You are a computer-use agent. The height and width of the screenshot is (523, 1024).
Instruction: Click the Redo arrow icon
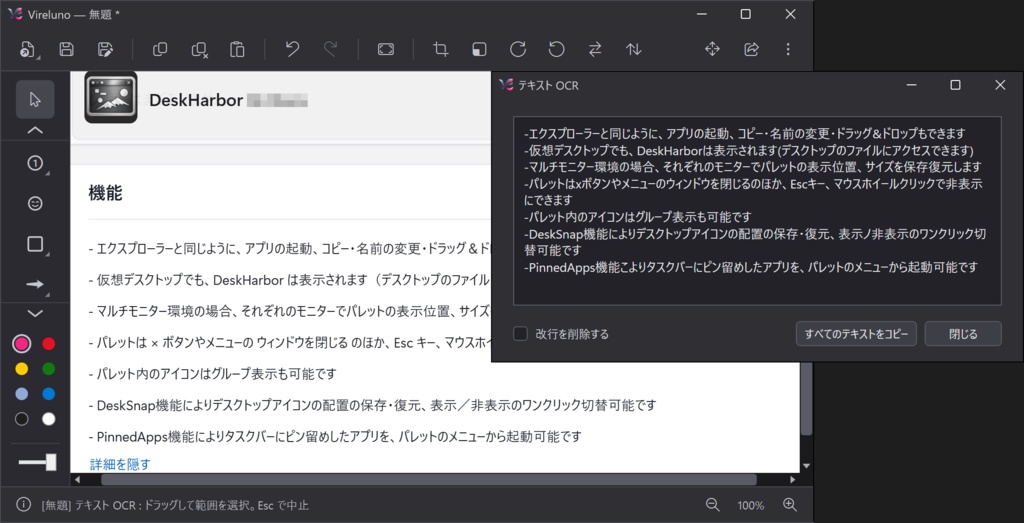pos(331,50)
